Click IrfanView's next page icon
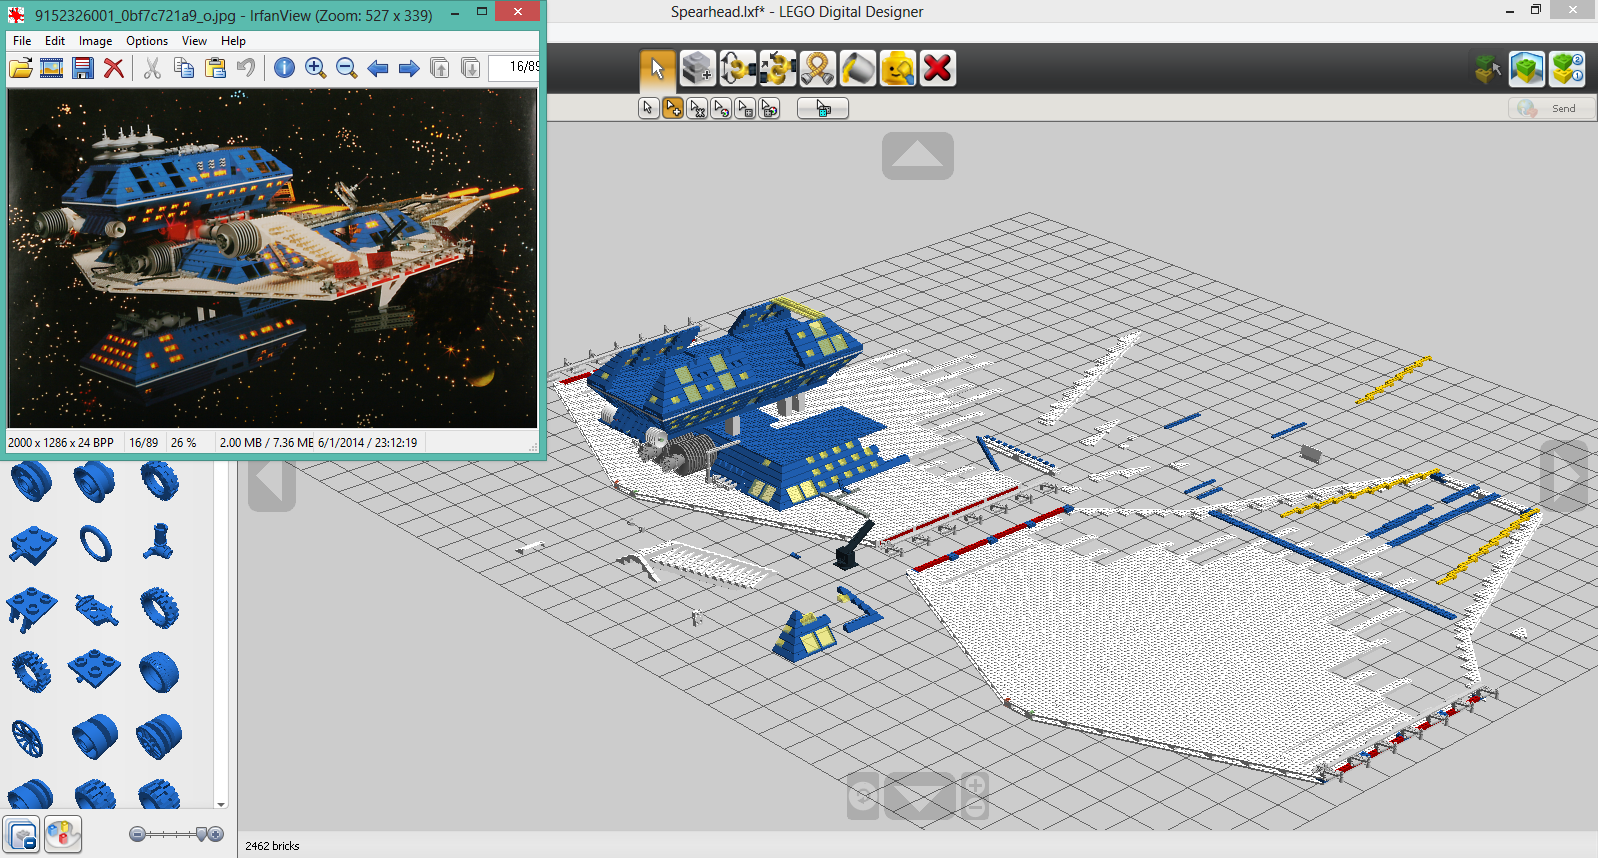Viewport: 1598px width, 858px height. coord(471,68)
